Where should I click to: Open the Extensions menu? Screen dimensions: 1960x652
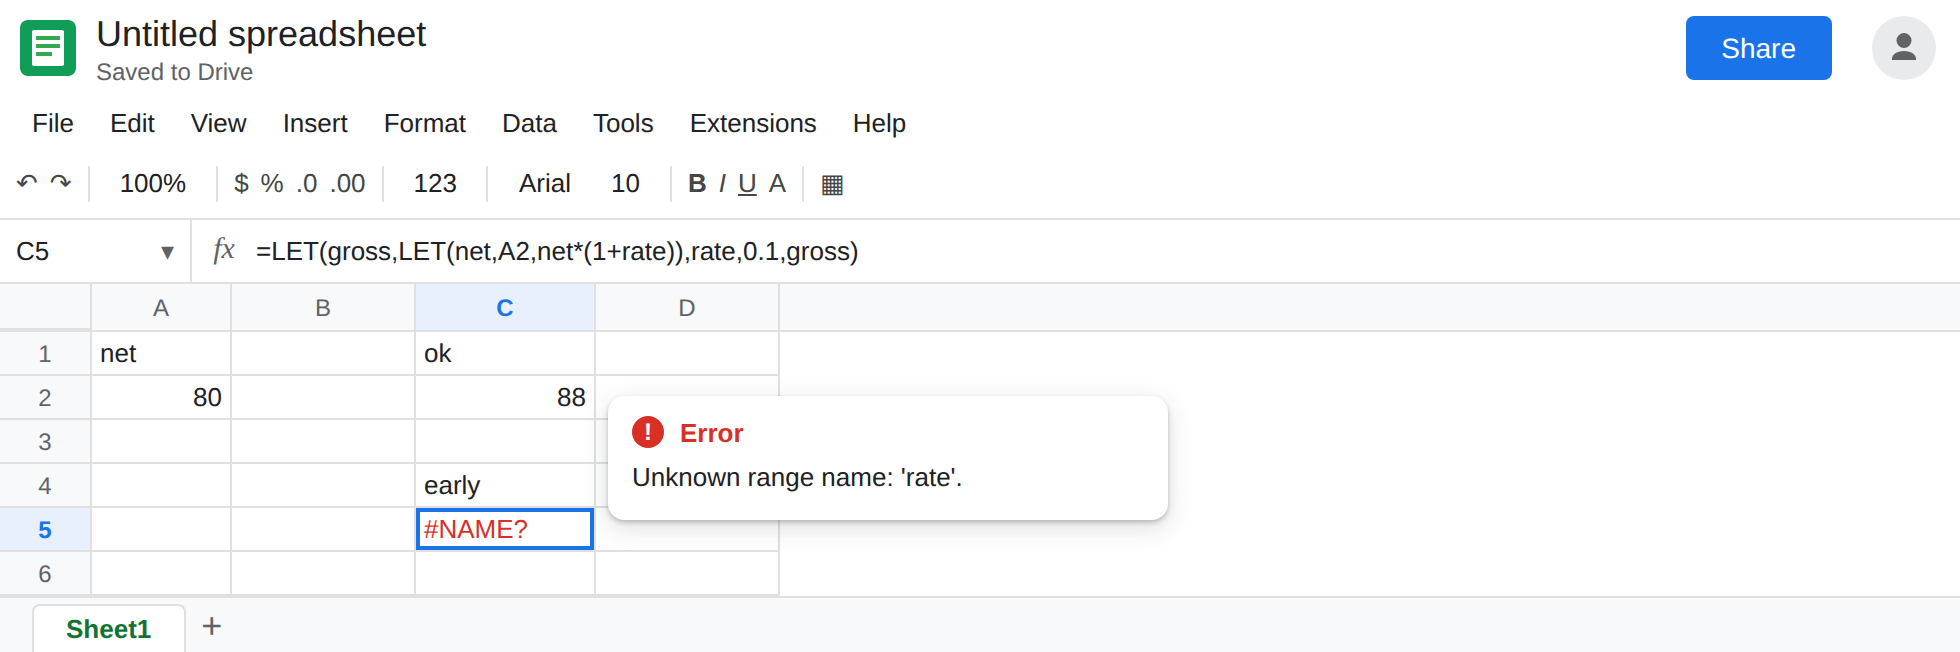[753, 123]
